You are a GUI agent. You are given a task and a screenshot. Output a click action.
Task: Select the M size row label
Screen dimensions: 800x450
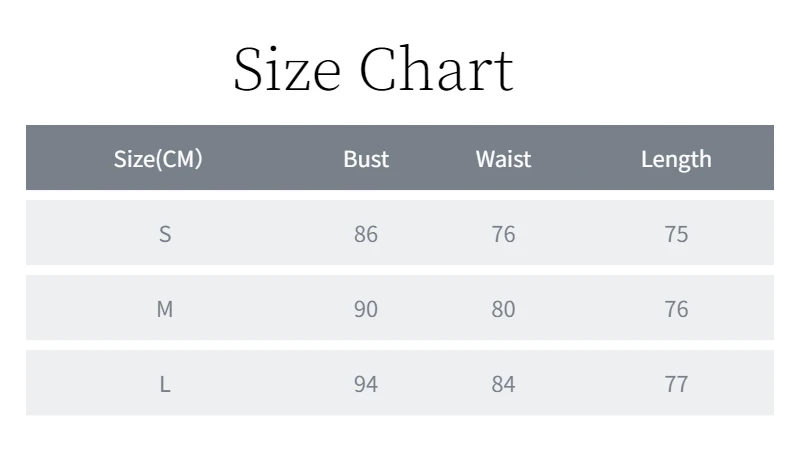click(x=165, y=309)
